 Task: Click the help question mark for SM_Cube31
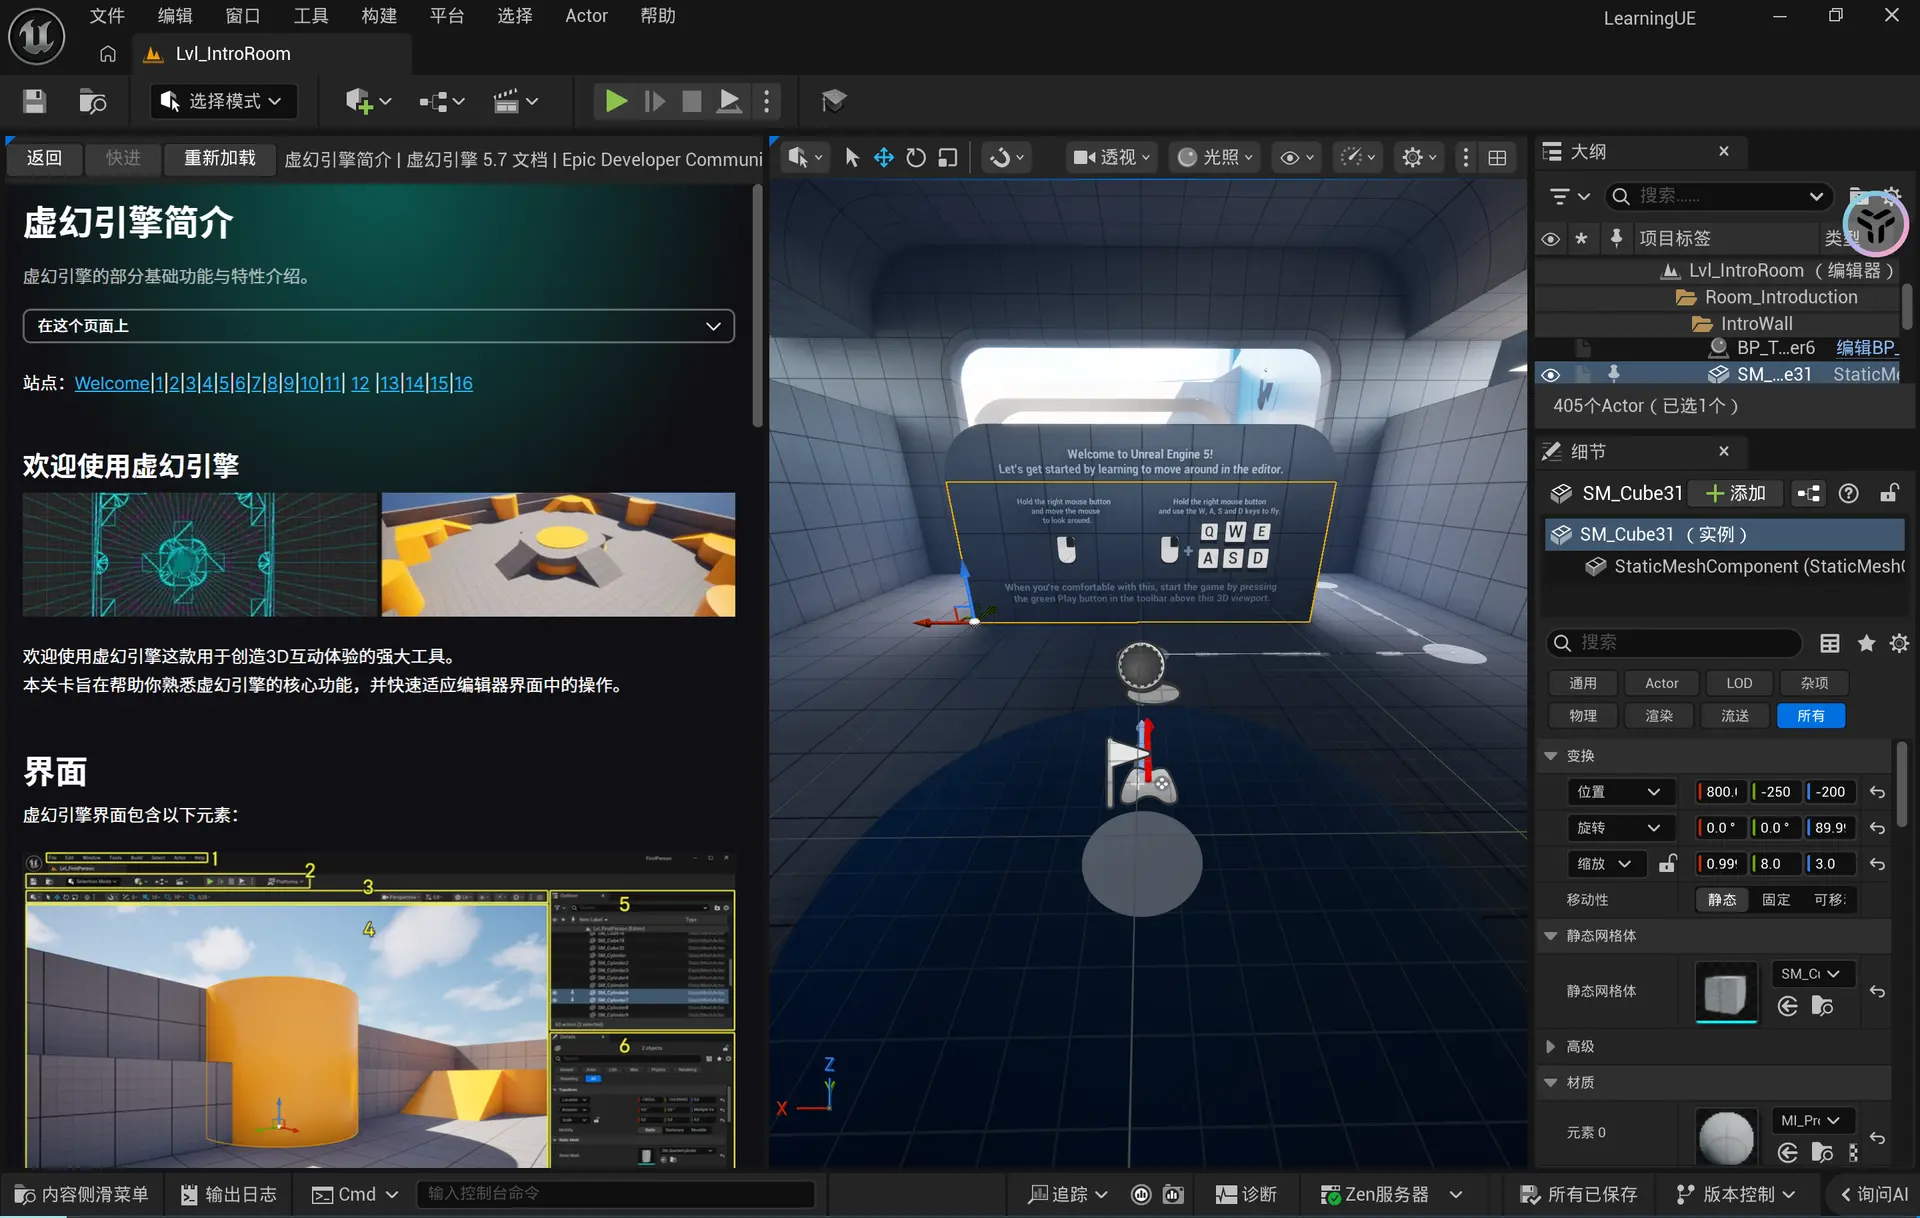click(1849, 493)
